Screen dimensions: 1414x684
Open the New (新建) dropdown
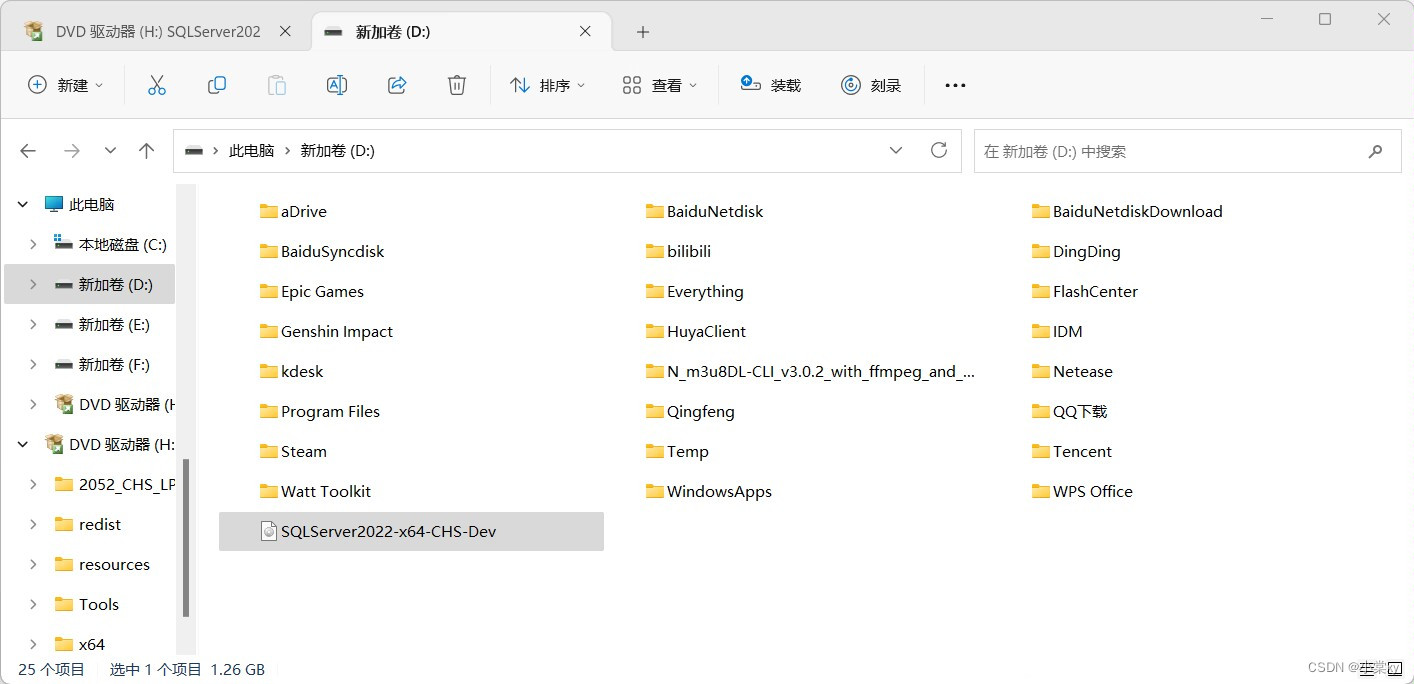[x=65, y=85]
